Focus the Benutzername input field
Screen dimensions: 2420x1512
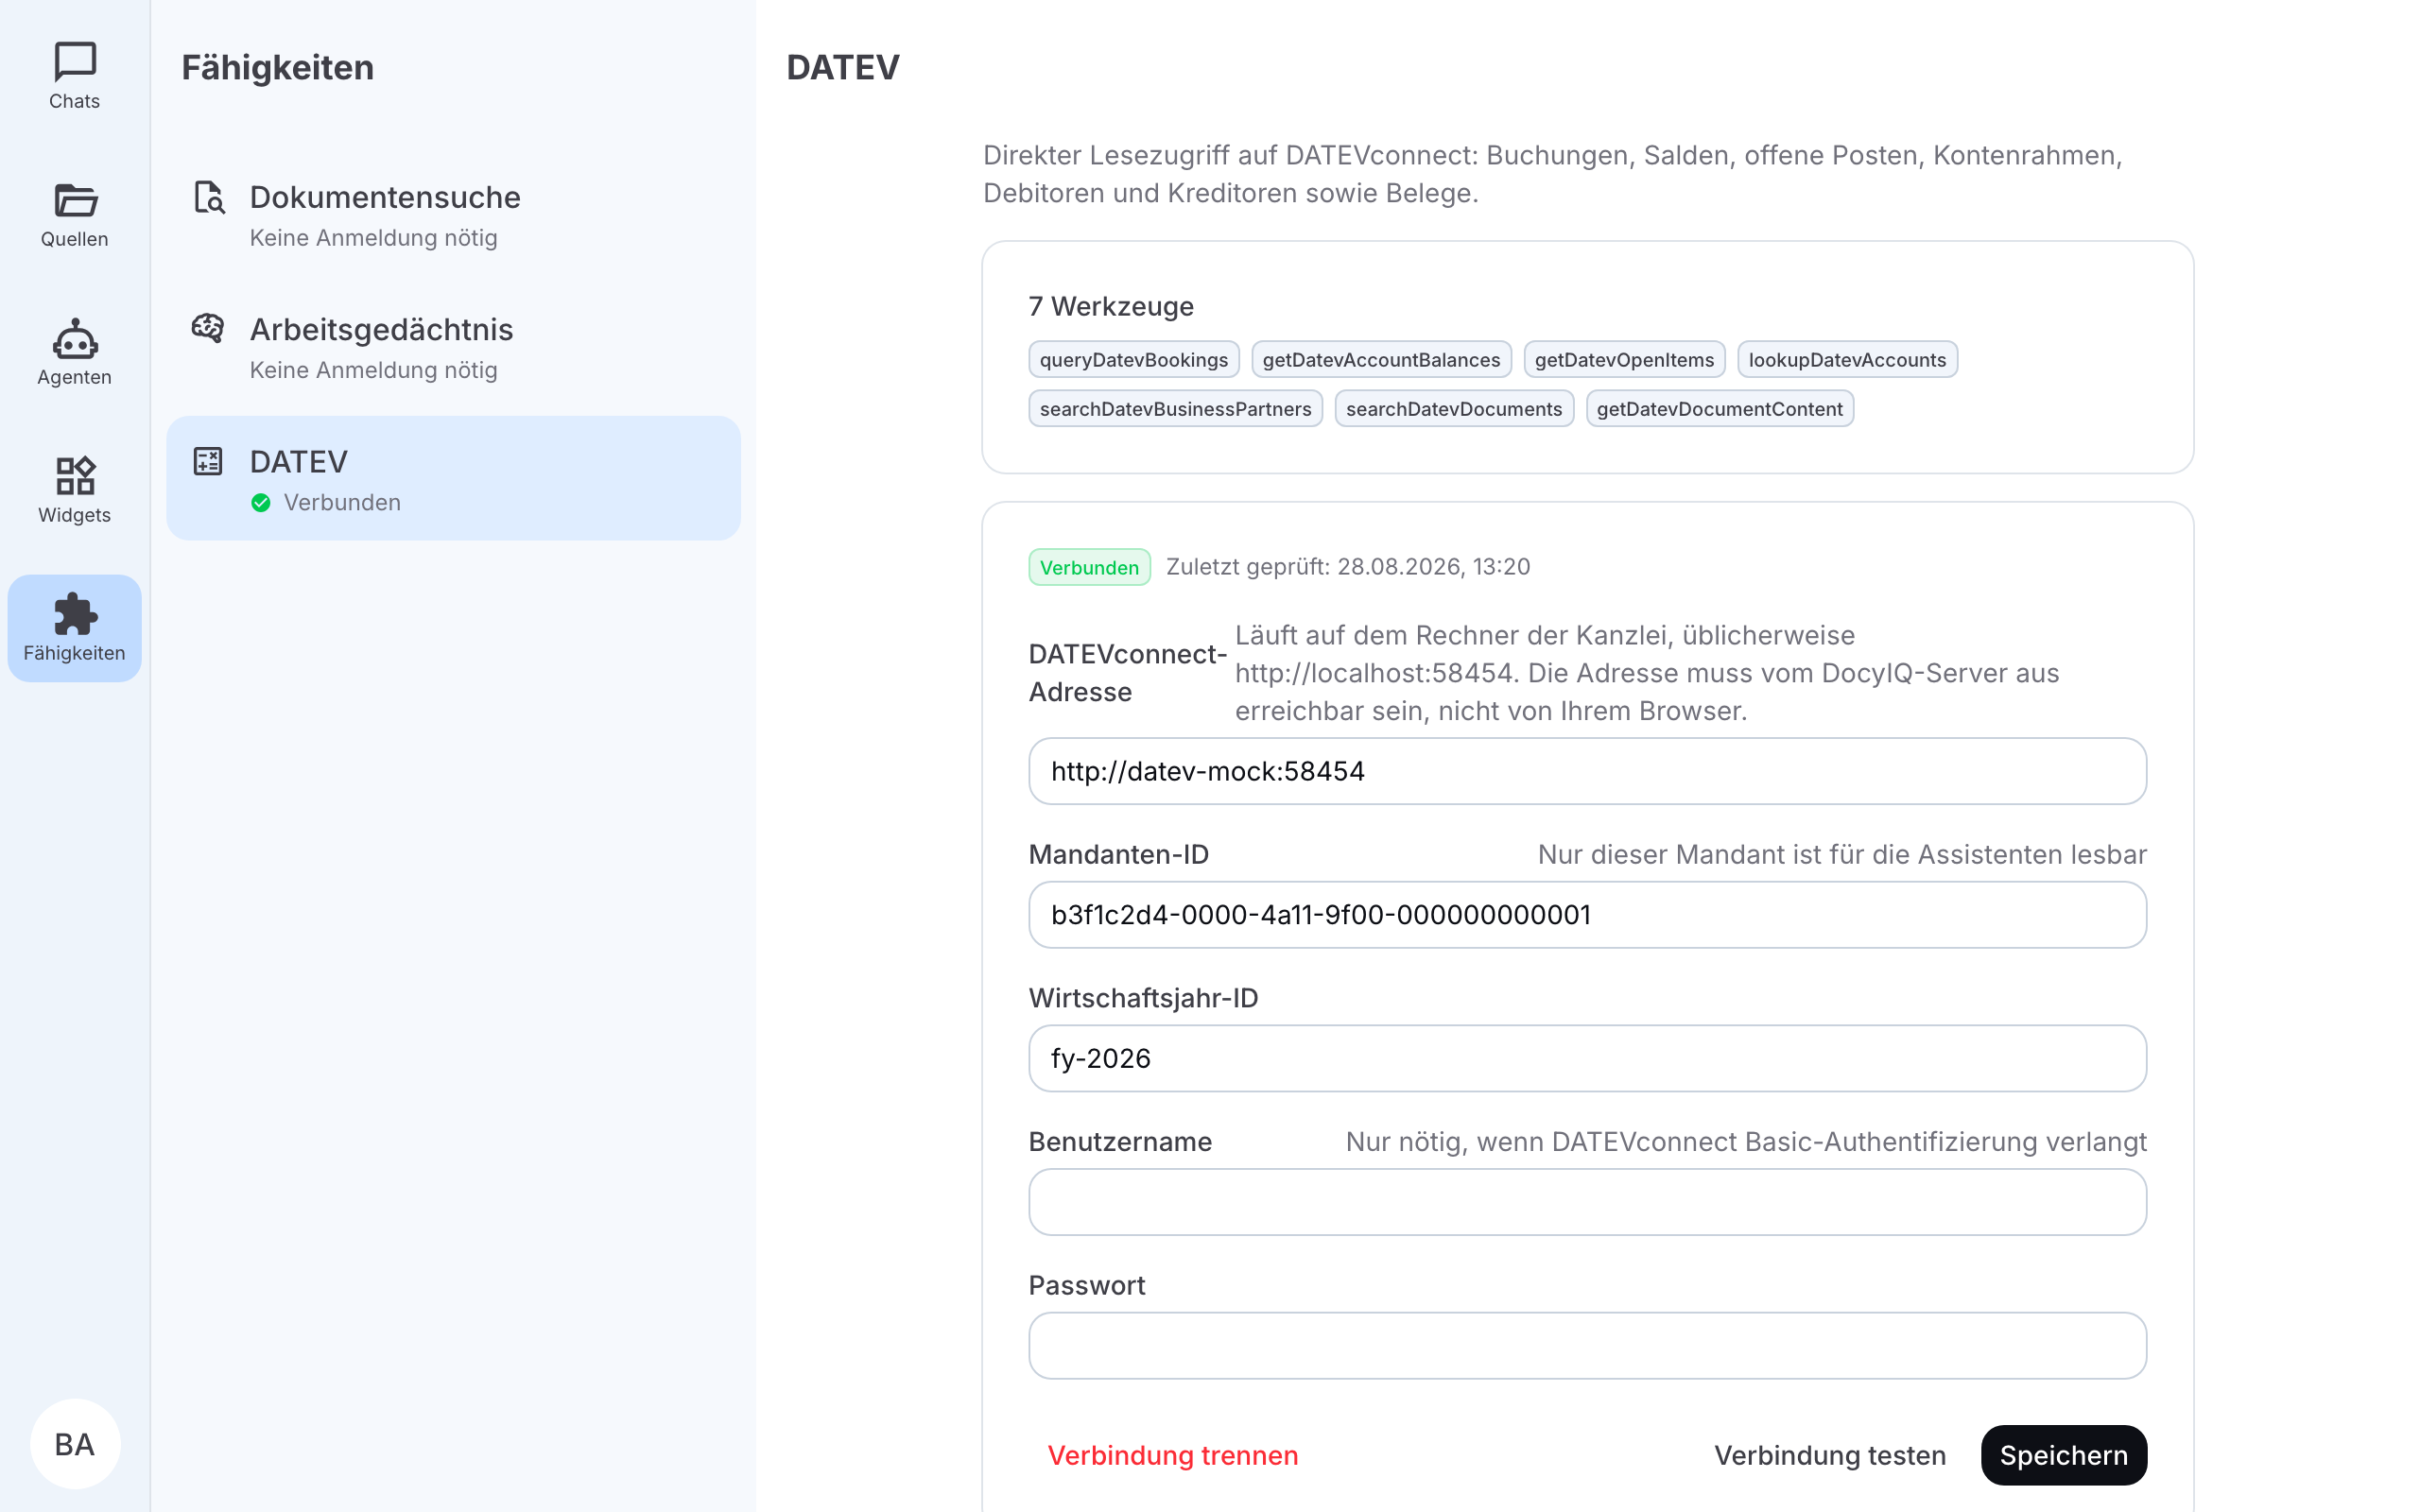pos(1587,1202)
